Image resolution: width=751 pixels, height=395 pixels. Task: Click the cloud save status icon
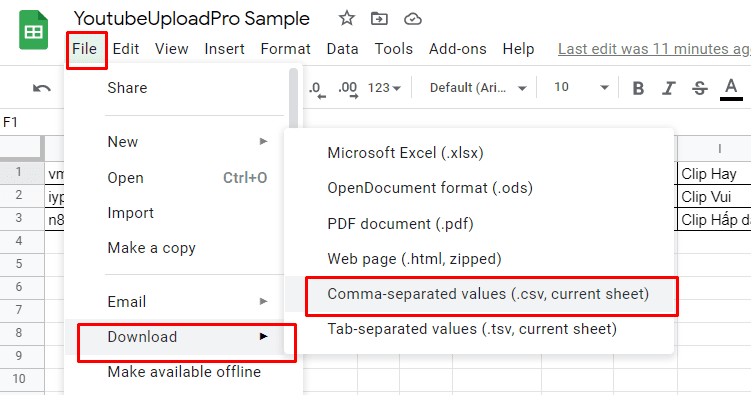[412, 19]
